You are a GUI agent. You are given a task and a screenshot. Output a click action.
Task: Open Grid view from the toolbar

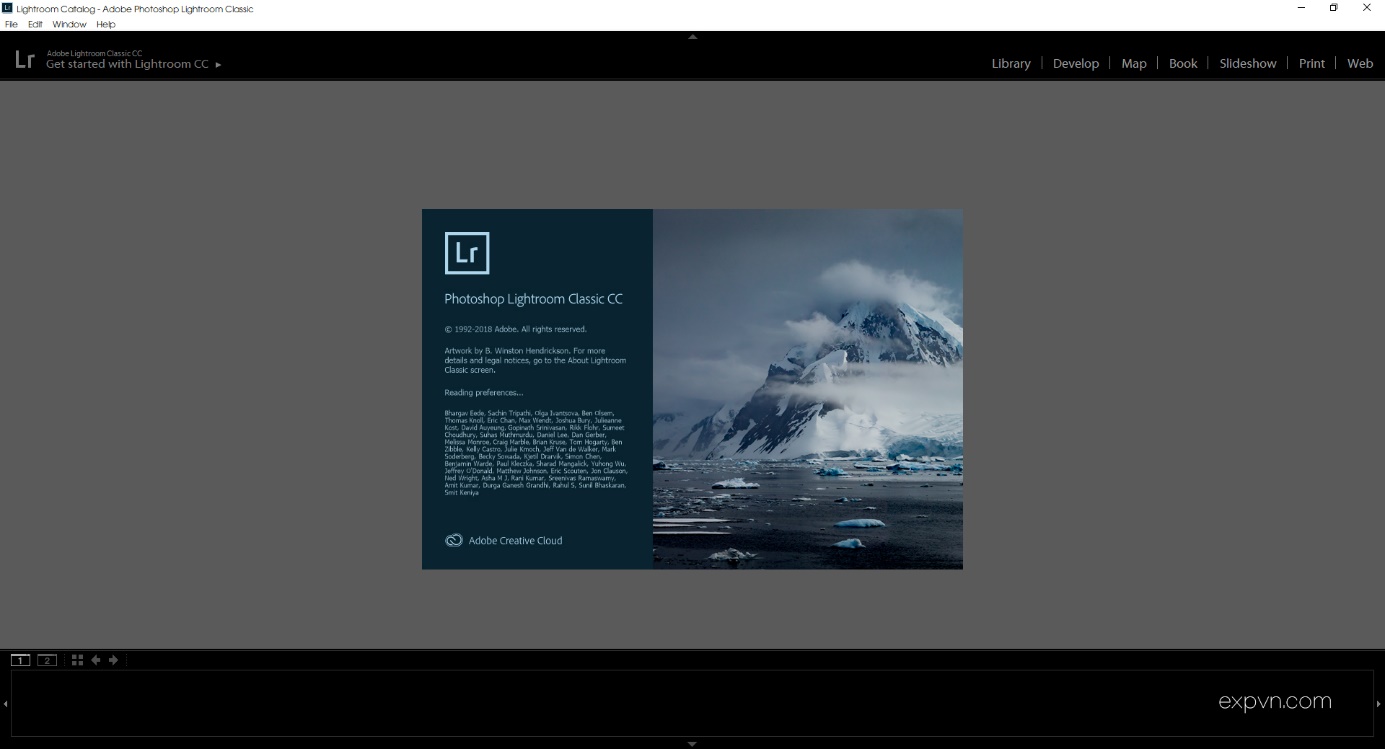[x=77, y=660]
